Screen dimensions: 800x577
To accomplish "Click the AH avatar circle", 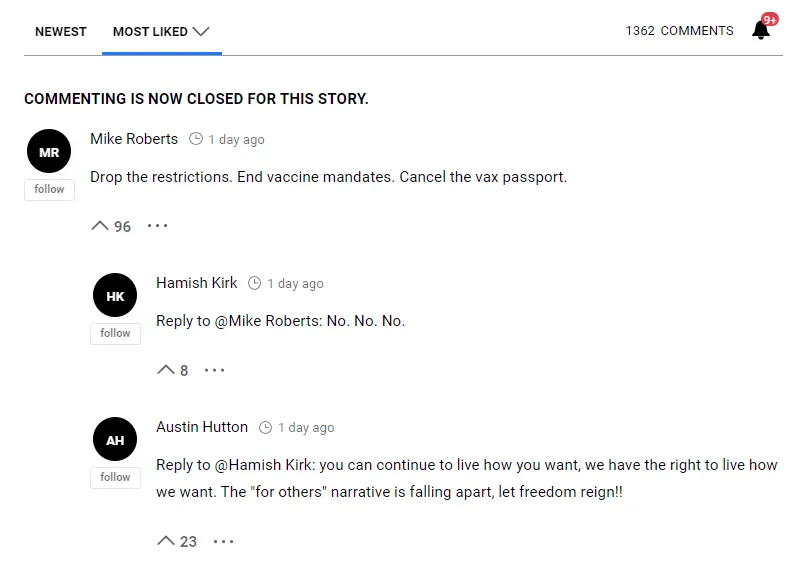I will tap(115, 439).
